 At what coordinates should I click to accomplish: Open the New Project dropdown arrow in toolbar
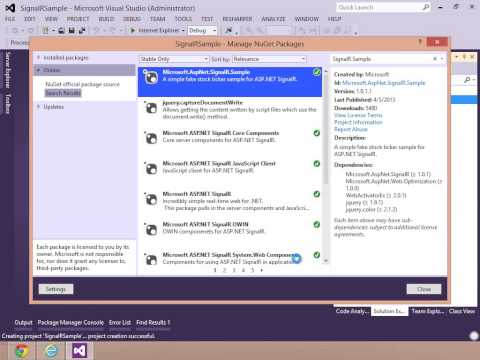[x=53, y=30]
